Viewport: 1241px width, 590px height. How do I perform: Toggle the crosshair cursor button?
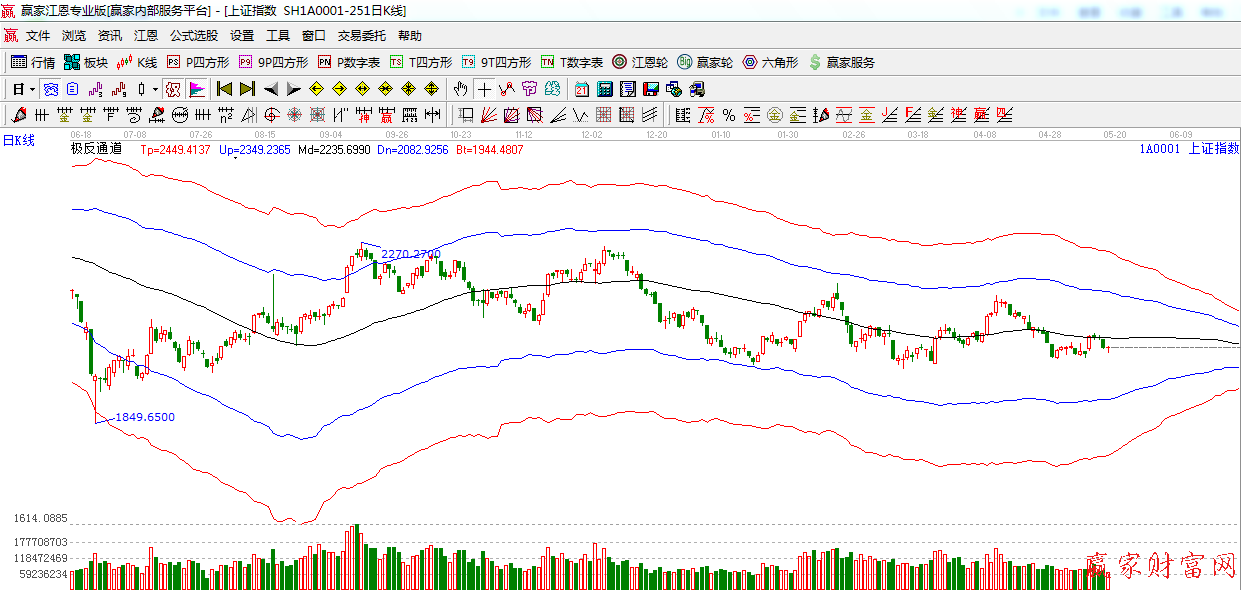pyautogui.click(x=484, y=89)
